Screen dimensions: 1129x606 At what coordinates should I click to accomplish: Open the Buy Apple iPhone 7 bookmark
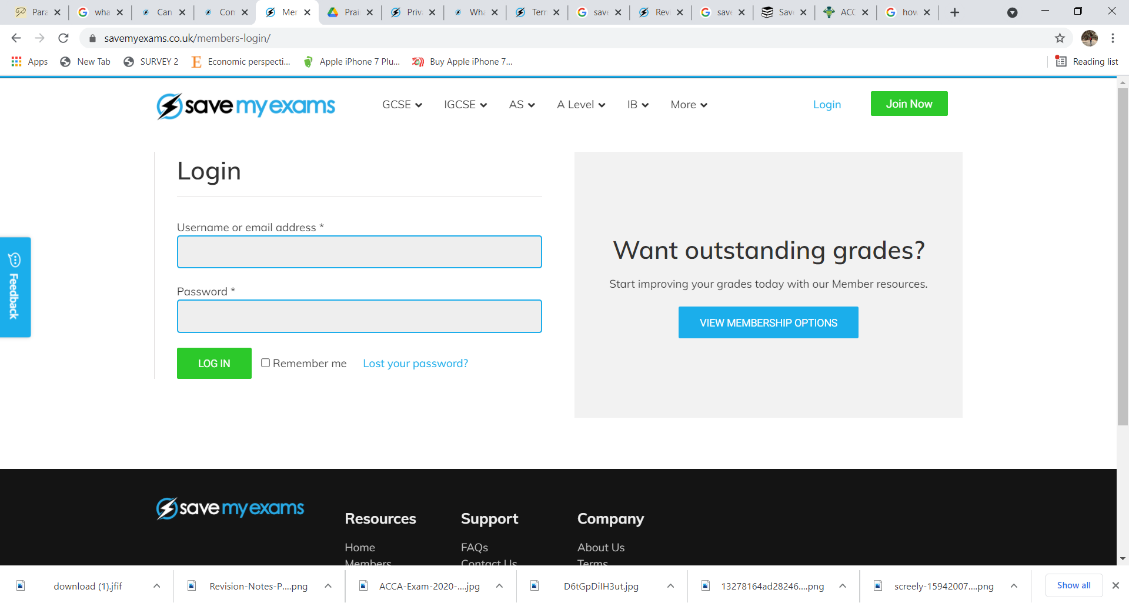point(462,62)
